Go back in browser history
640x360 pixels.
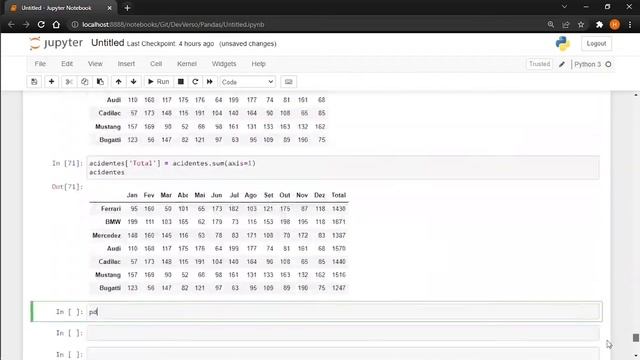(11, 24)
